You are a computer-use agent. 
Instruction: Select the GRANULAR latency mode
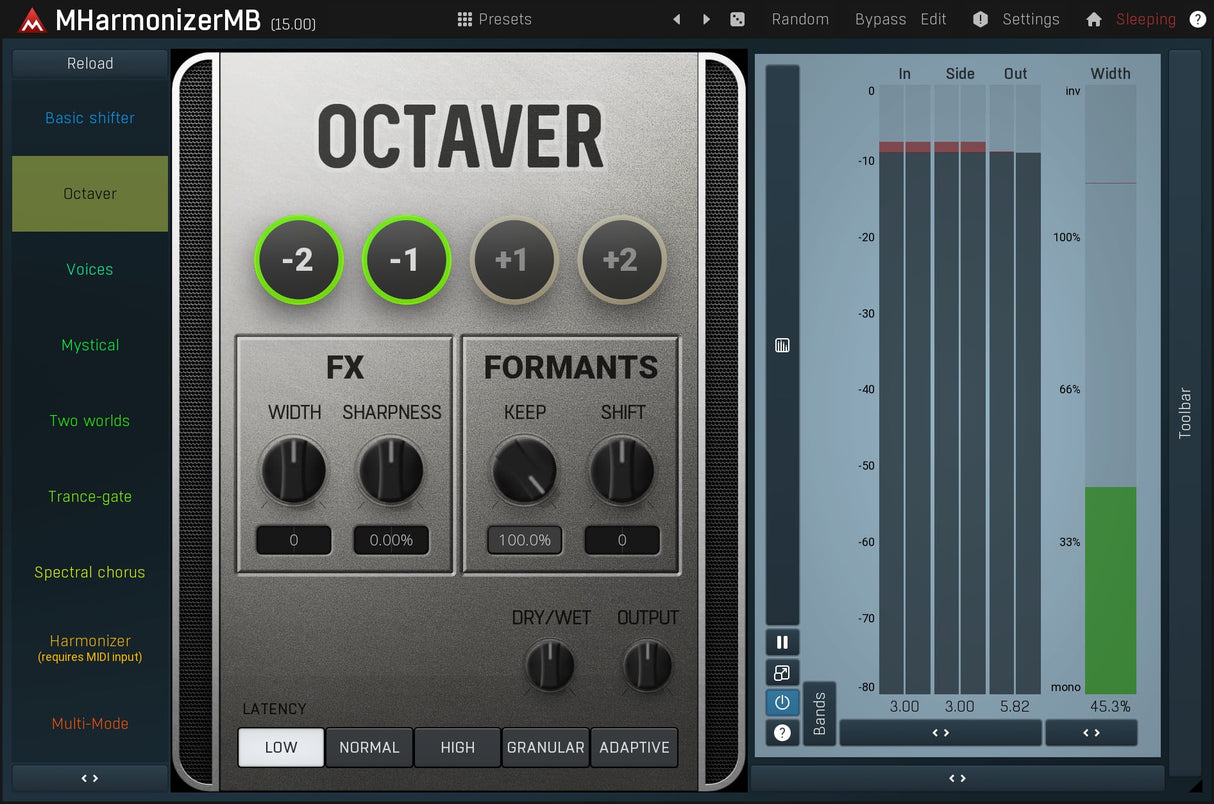click(x=546, y=747)
